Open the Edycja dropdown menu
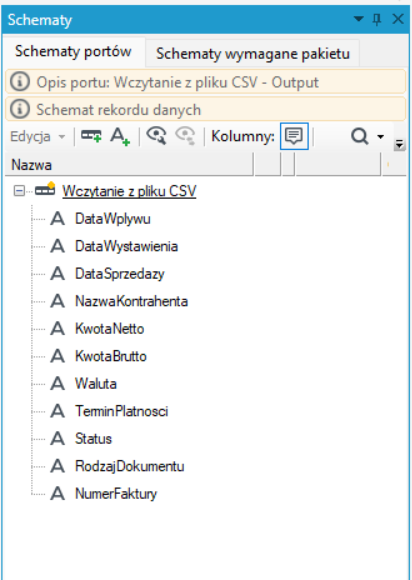This screenshot has width=412, height=580. pyautogui.click(x=37, y=136)
